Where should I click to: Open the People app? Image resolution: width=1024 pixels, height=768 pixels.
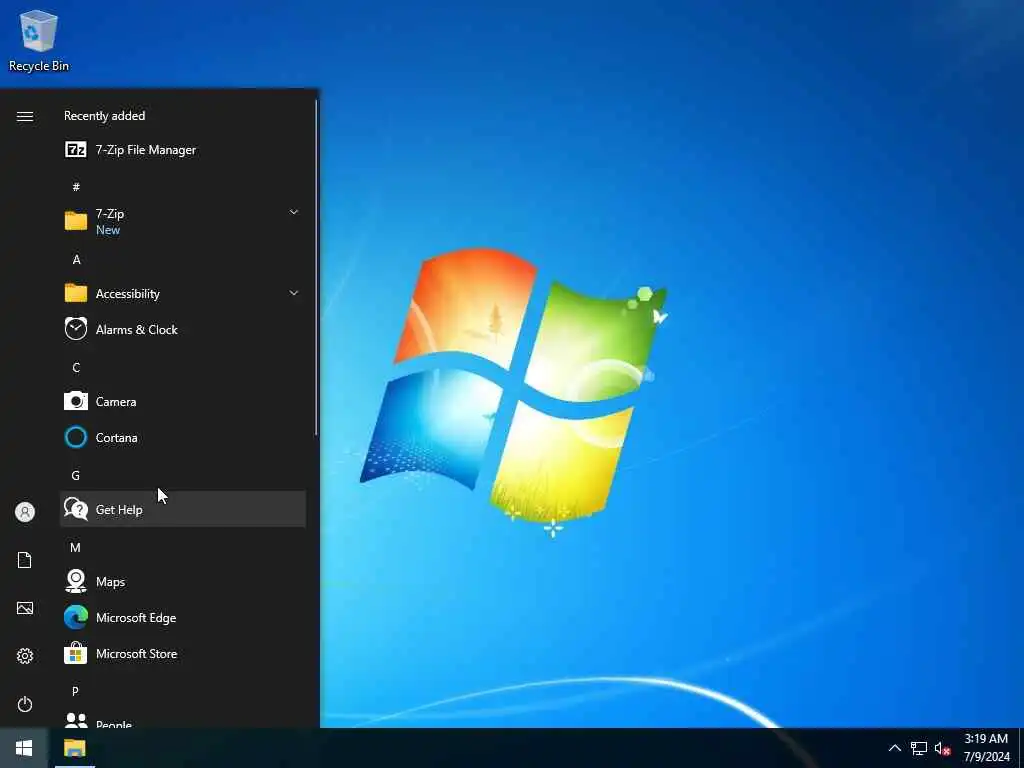click(183, 720)
